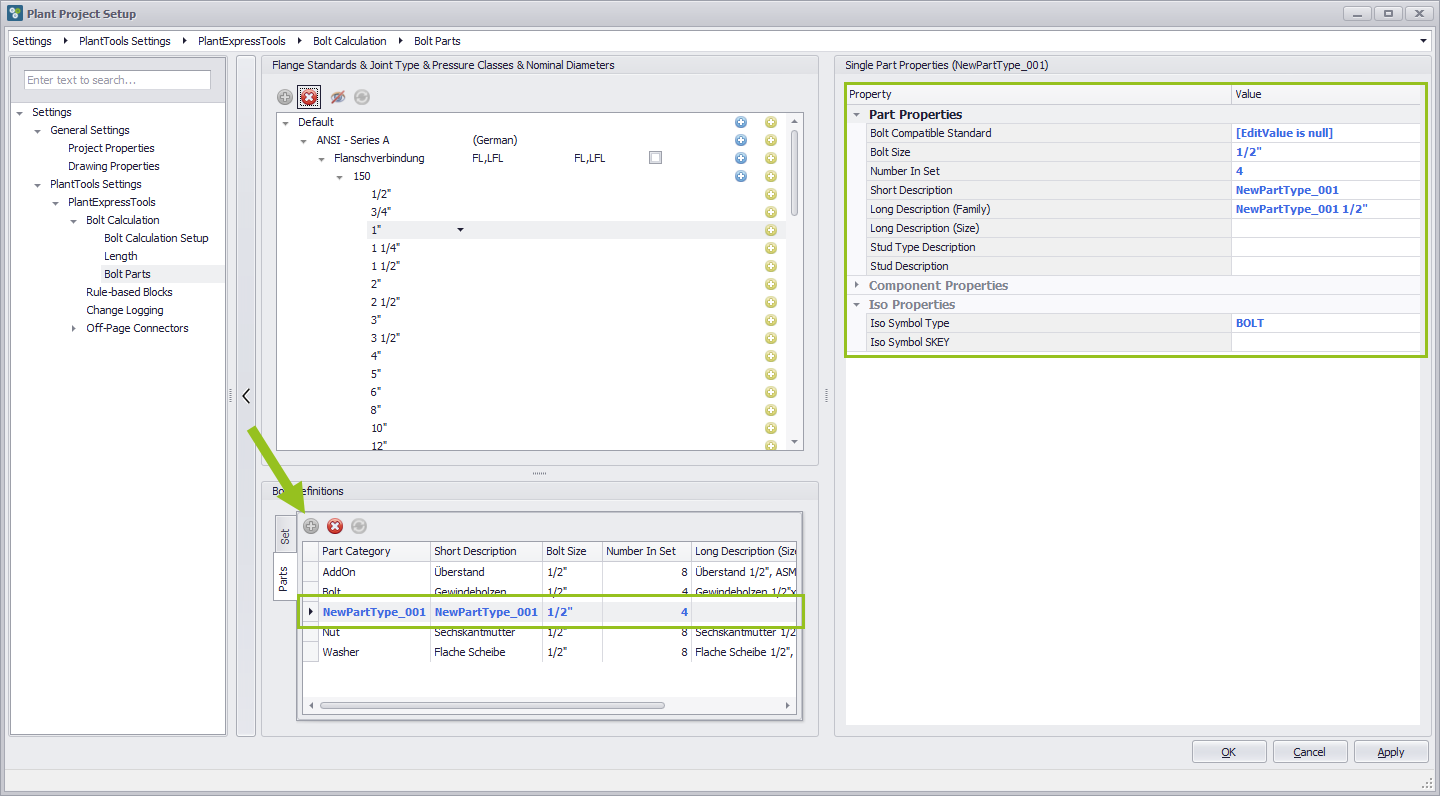This screenshot has width=1440, height=796.
Task: Click blue plus icon in Flanschverbindung row
Action: [x=741, y=158]
